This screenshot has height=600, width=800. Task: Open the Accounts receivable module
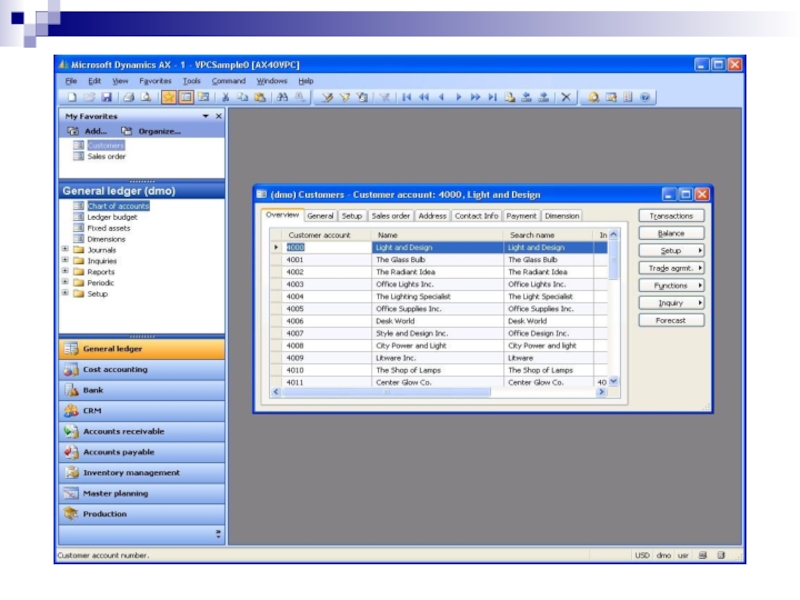pyautogui.click(x=141, y=431)
